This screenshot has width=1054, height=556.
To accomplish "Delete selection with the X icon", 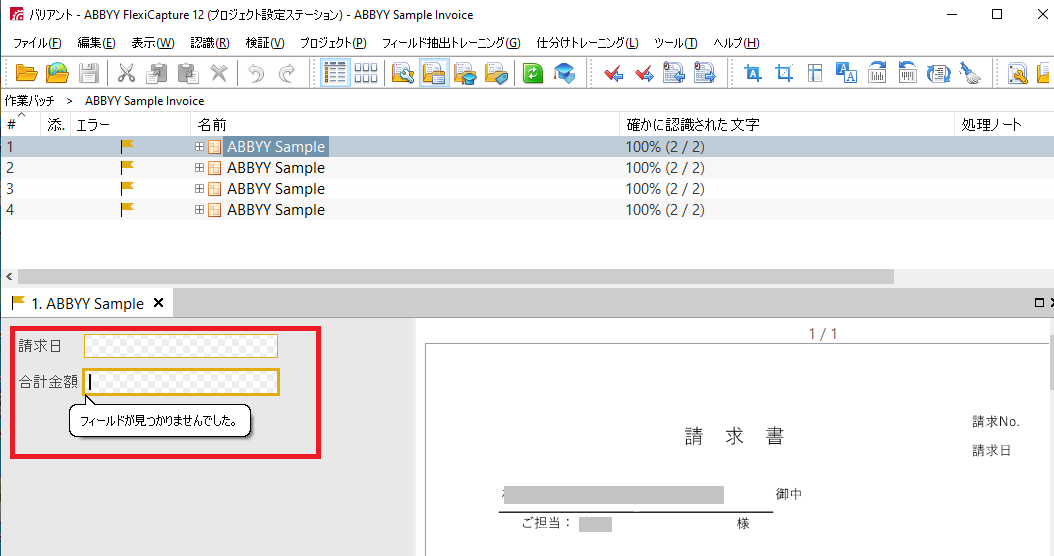I will 218,73.
